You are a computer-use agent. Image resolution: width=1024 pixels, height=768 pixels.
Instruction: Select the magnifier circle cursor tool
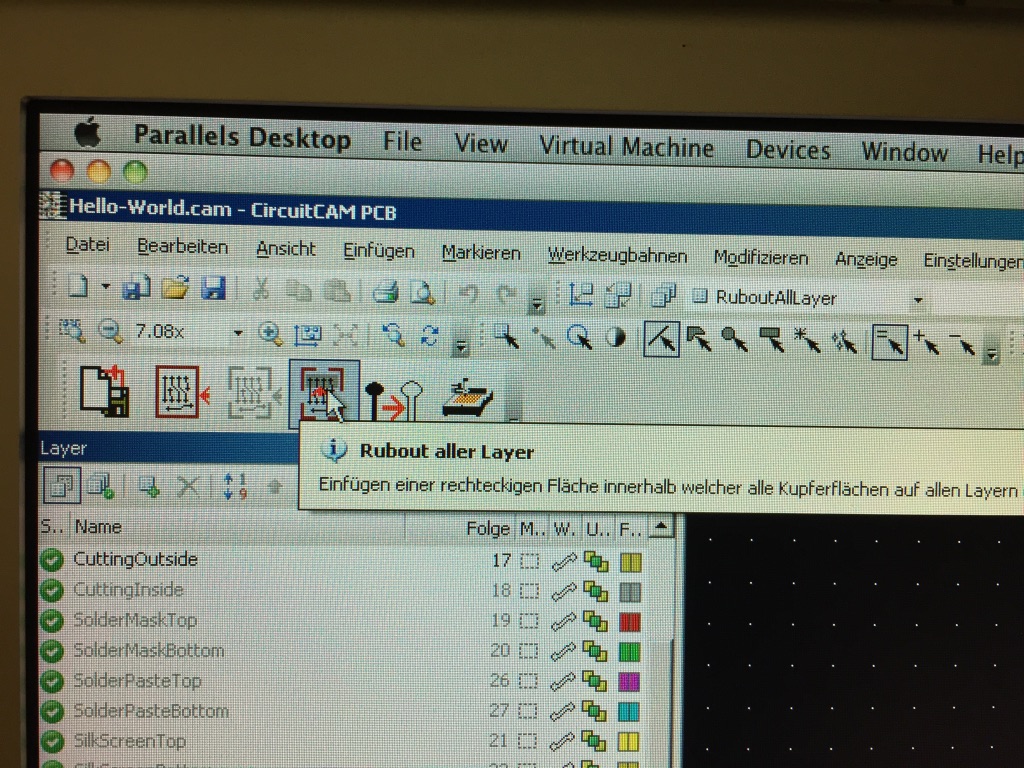pyautogui.click(x=579, y=338)
